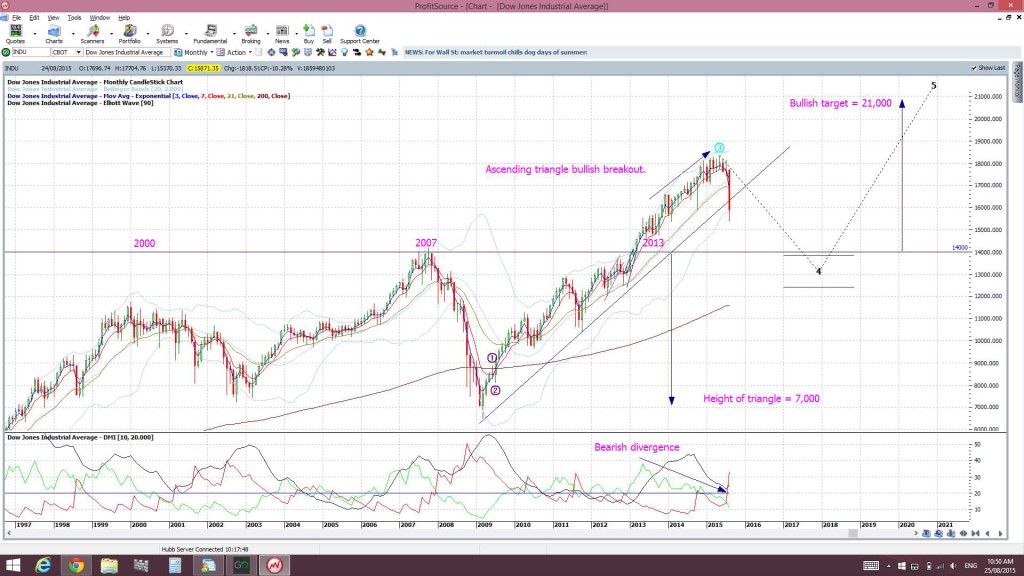Viewport: 1024px width, 576px height.
Task: Expand the Fundamental button dropdown arrow
Action: pyautogui.click(x=233, y=33)
